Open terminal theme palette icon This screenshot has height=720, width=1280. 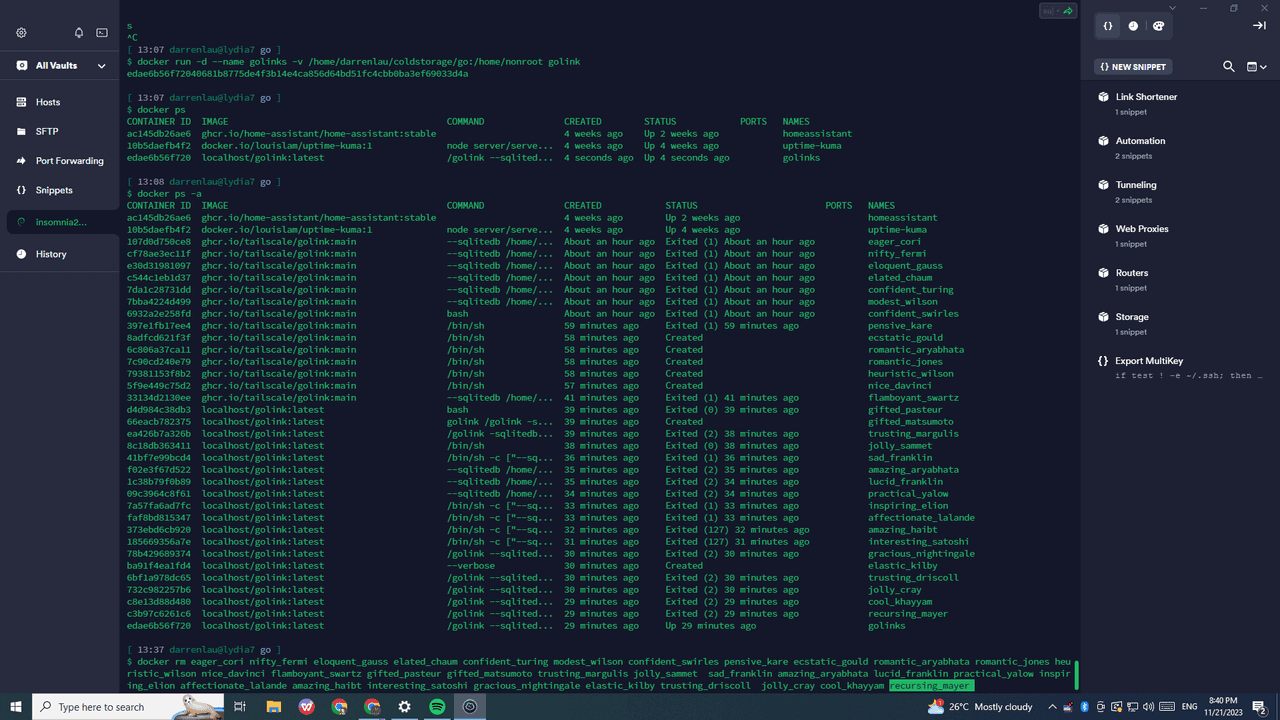[x=1159, y=26]
